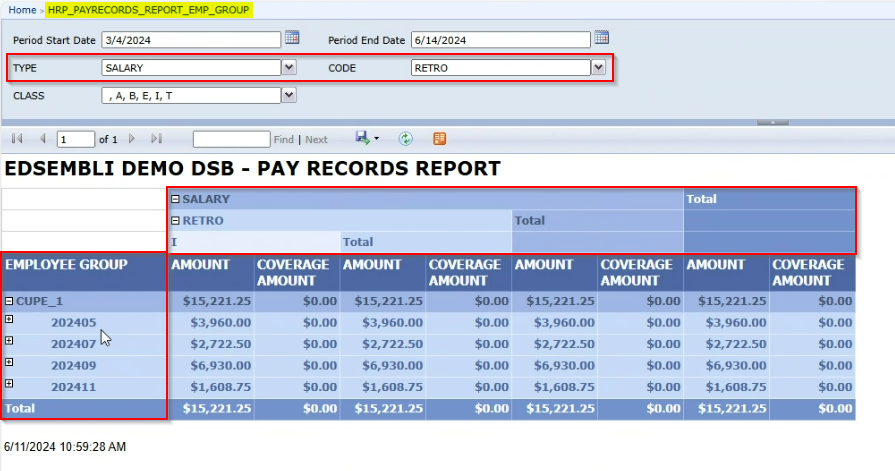Click the TYPE field showing SALARY
Viewport: 895px width, 471px height.
point(191,67)
